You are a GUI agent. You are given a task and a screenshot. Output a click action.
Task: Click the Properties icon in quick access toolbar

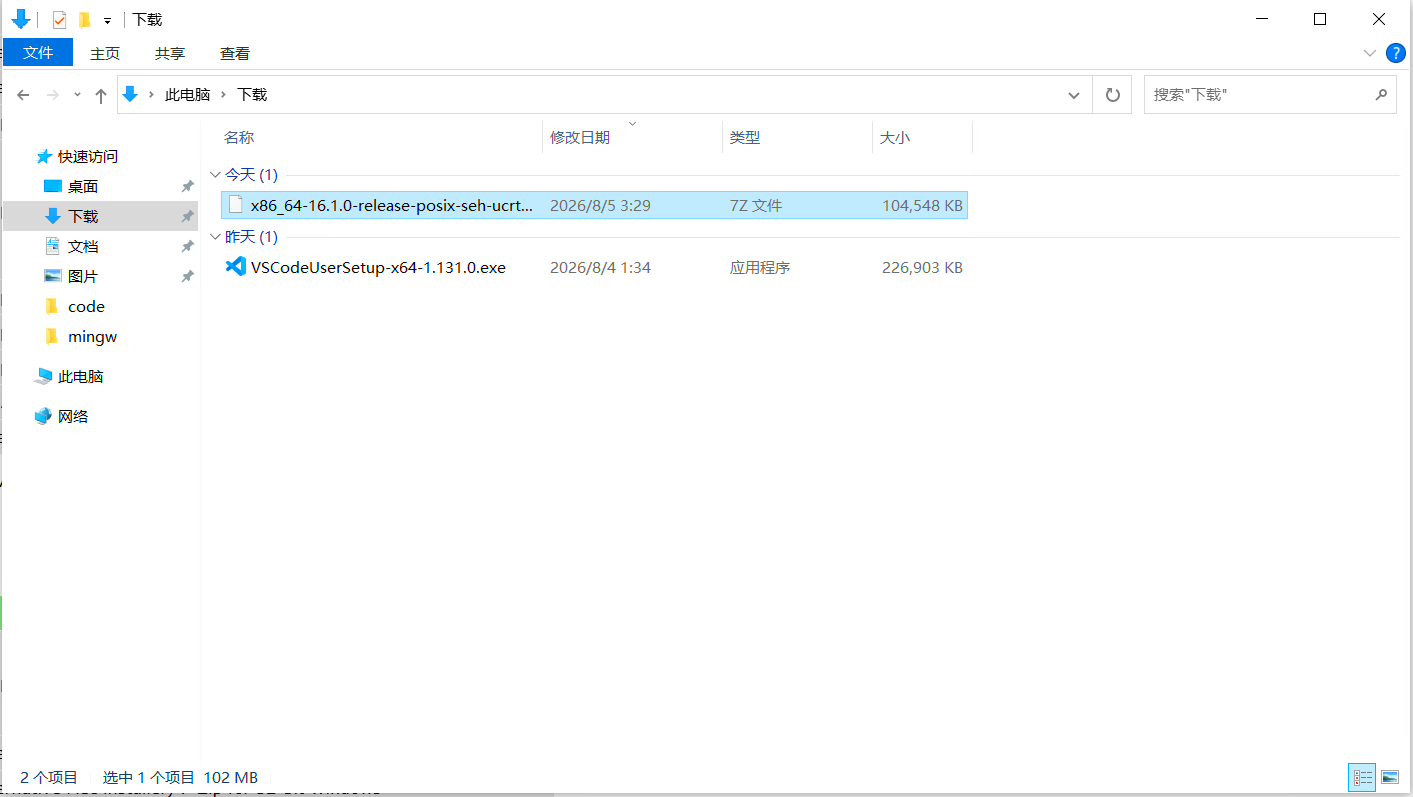tap(60, 20)
